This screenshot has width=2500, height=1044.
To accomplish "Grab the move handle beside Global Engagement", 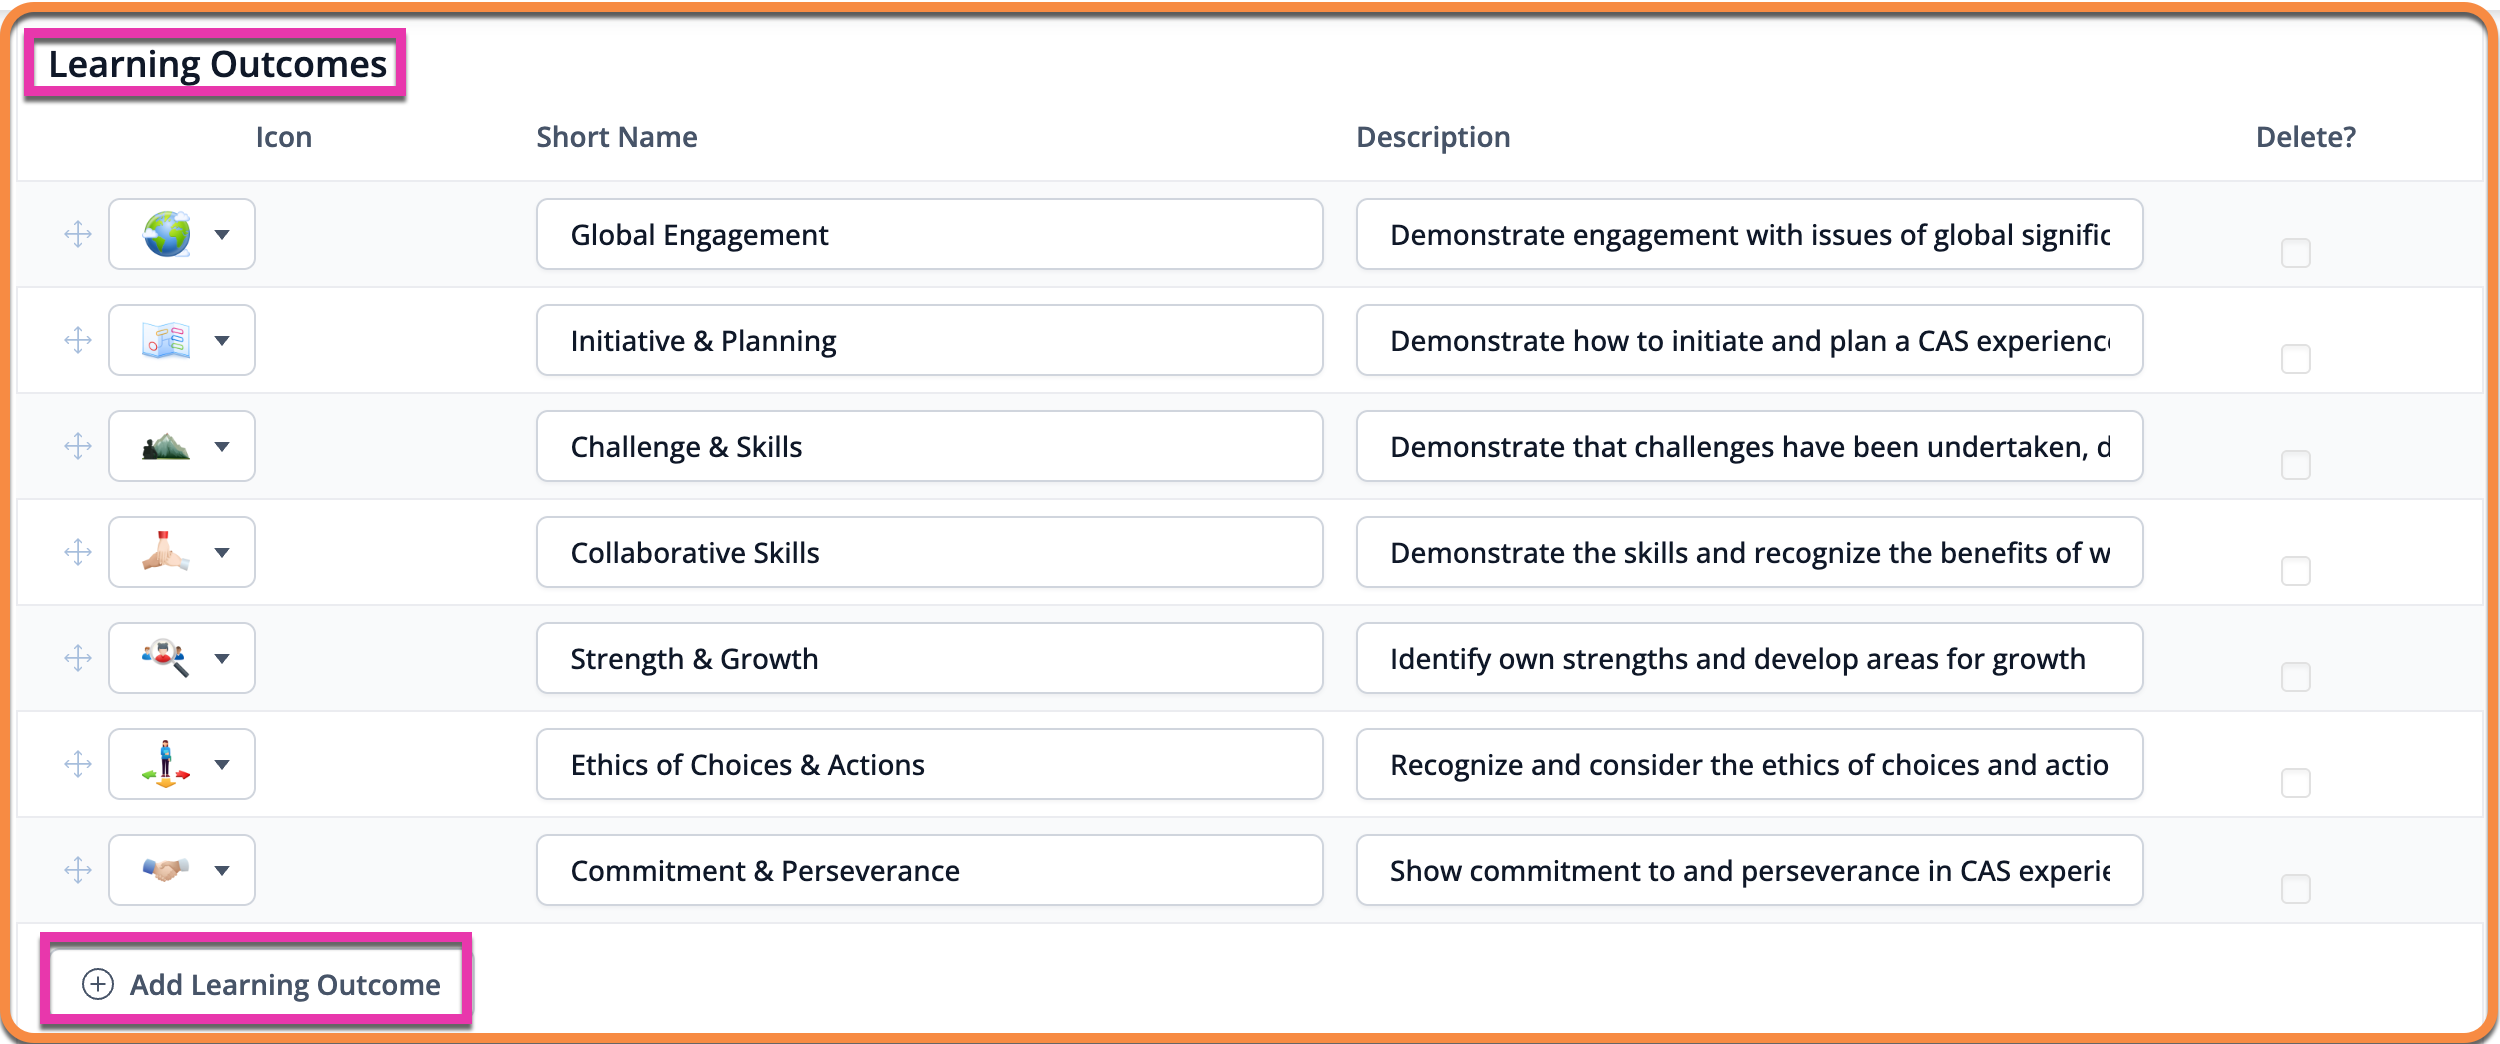I will (x=78, y=234).
